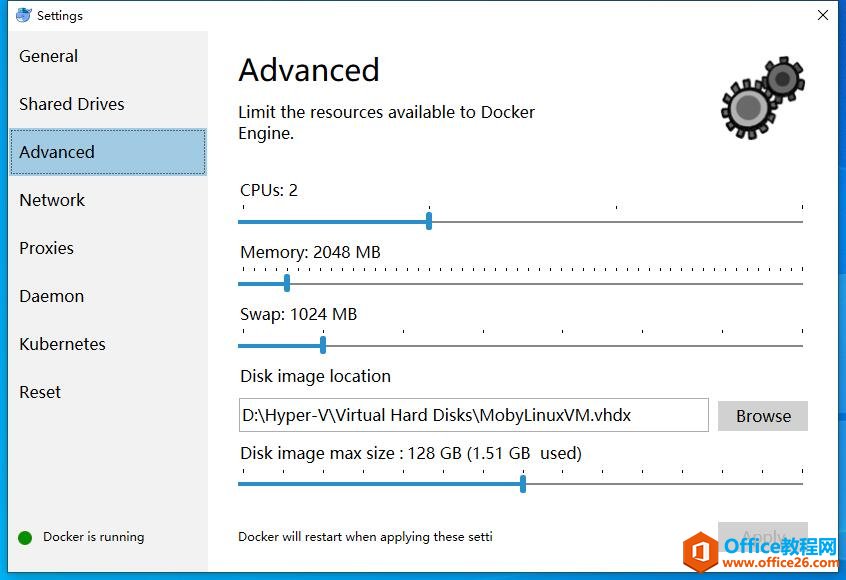Click the green Docker running status dot
Image resolution: width=846 pixels, height=580 pixels.
(x=25, y=537)
